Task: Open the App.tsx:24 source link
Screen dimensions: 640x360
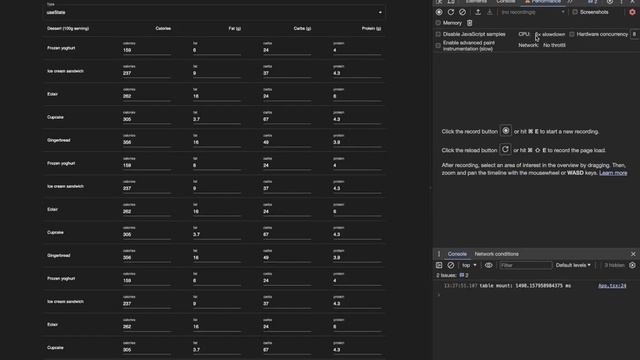Action: (612, 286)
